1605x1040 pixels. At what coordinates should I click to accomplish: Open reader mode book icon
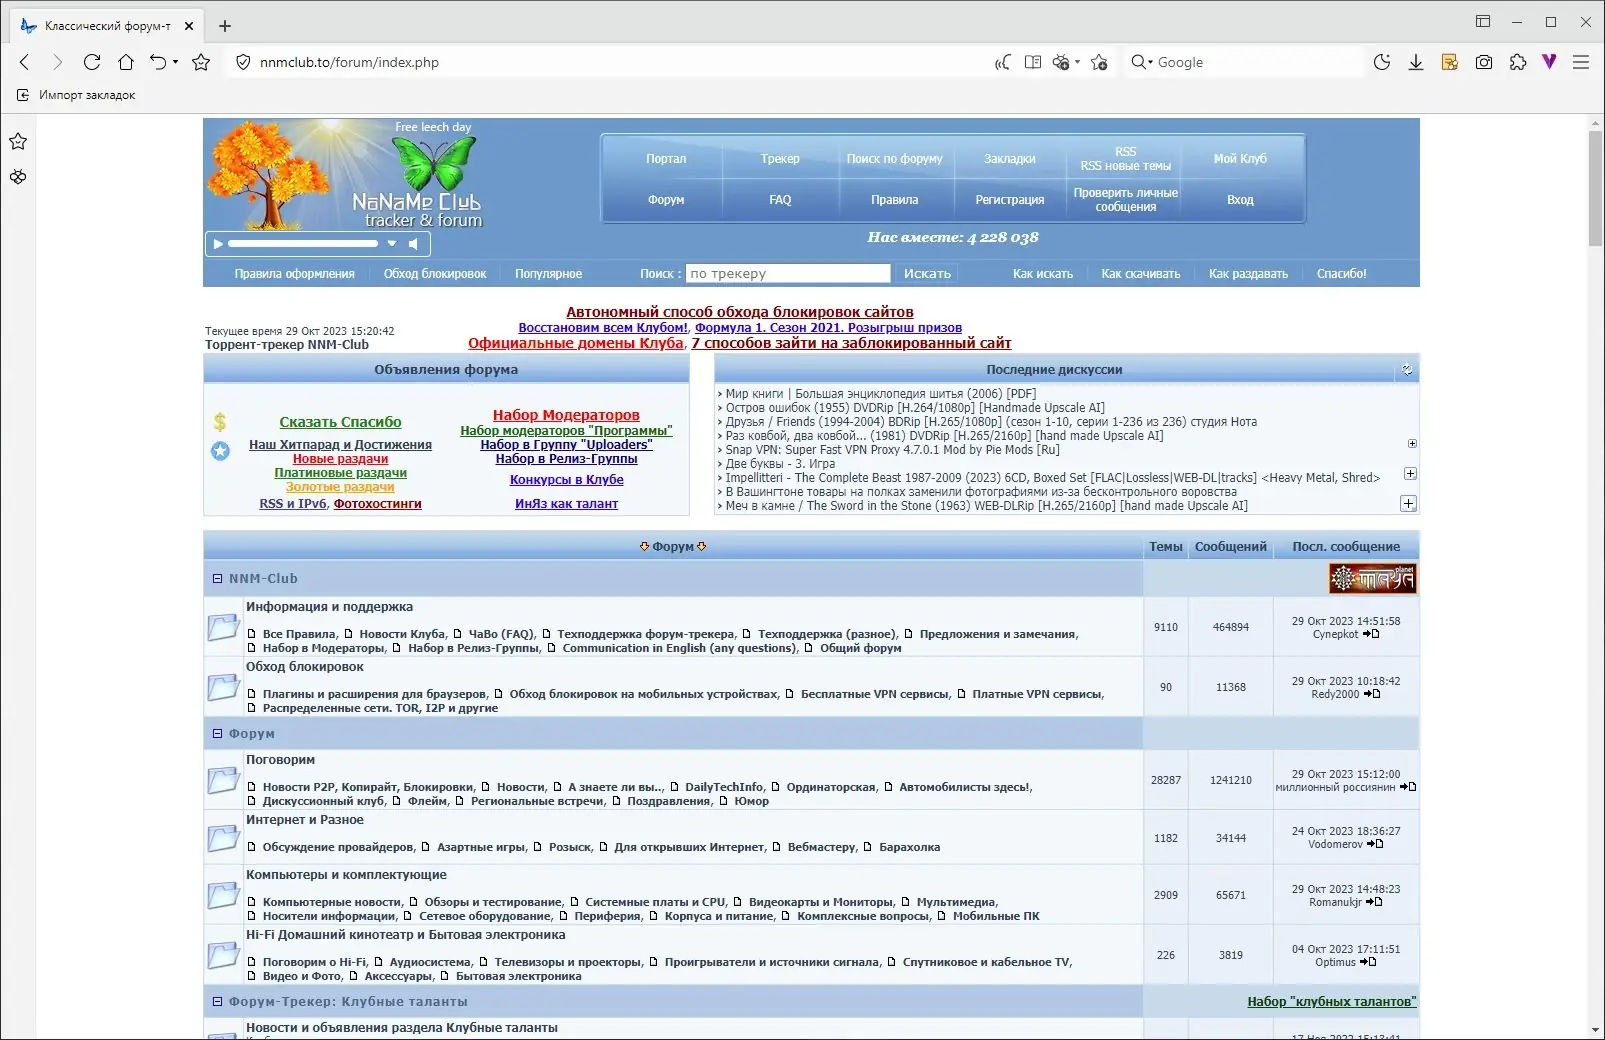1033,62
